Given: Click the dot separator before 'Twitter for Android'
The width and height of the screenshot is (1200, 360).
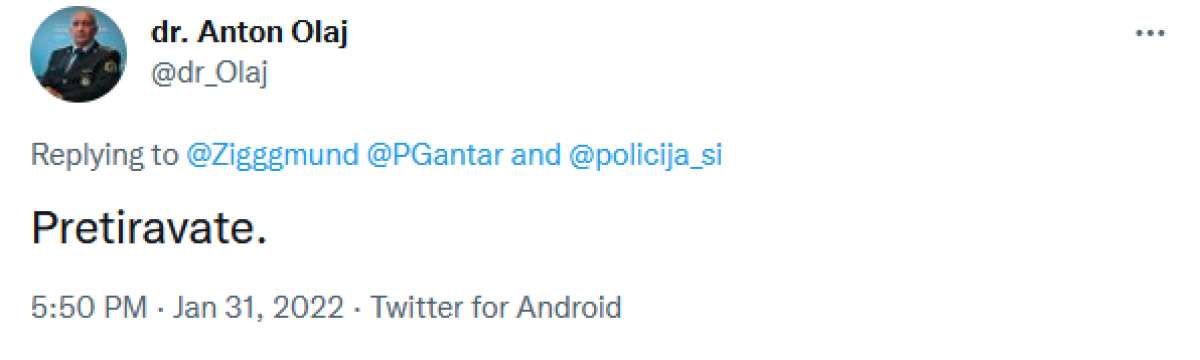Looking at the screenshot, I should 357,307.
